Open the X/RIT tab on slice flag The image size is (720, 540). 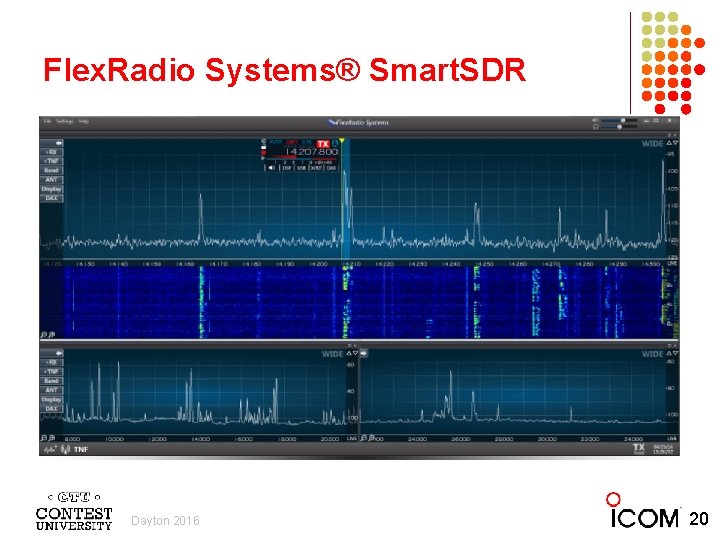pyautogui.click(x=316, y=168)
